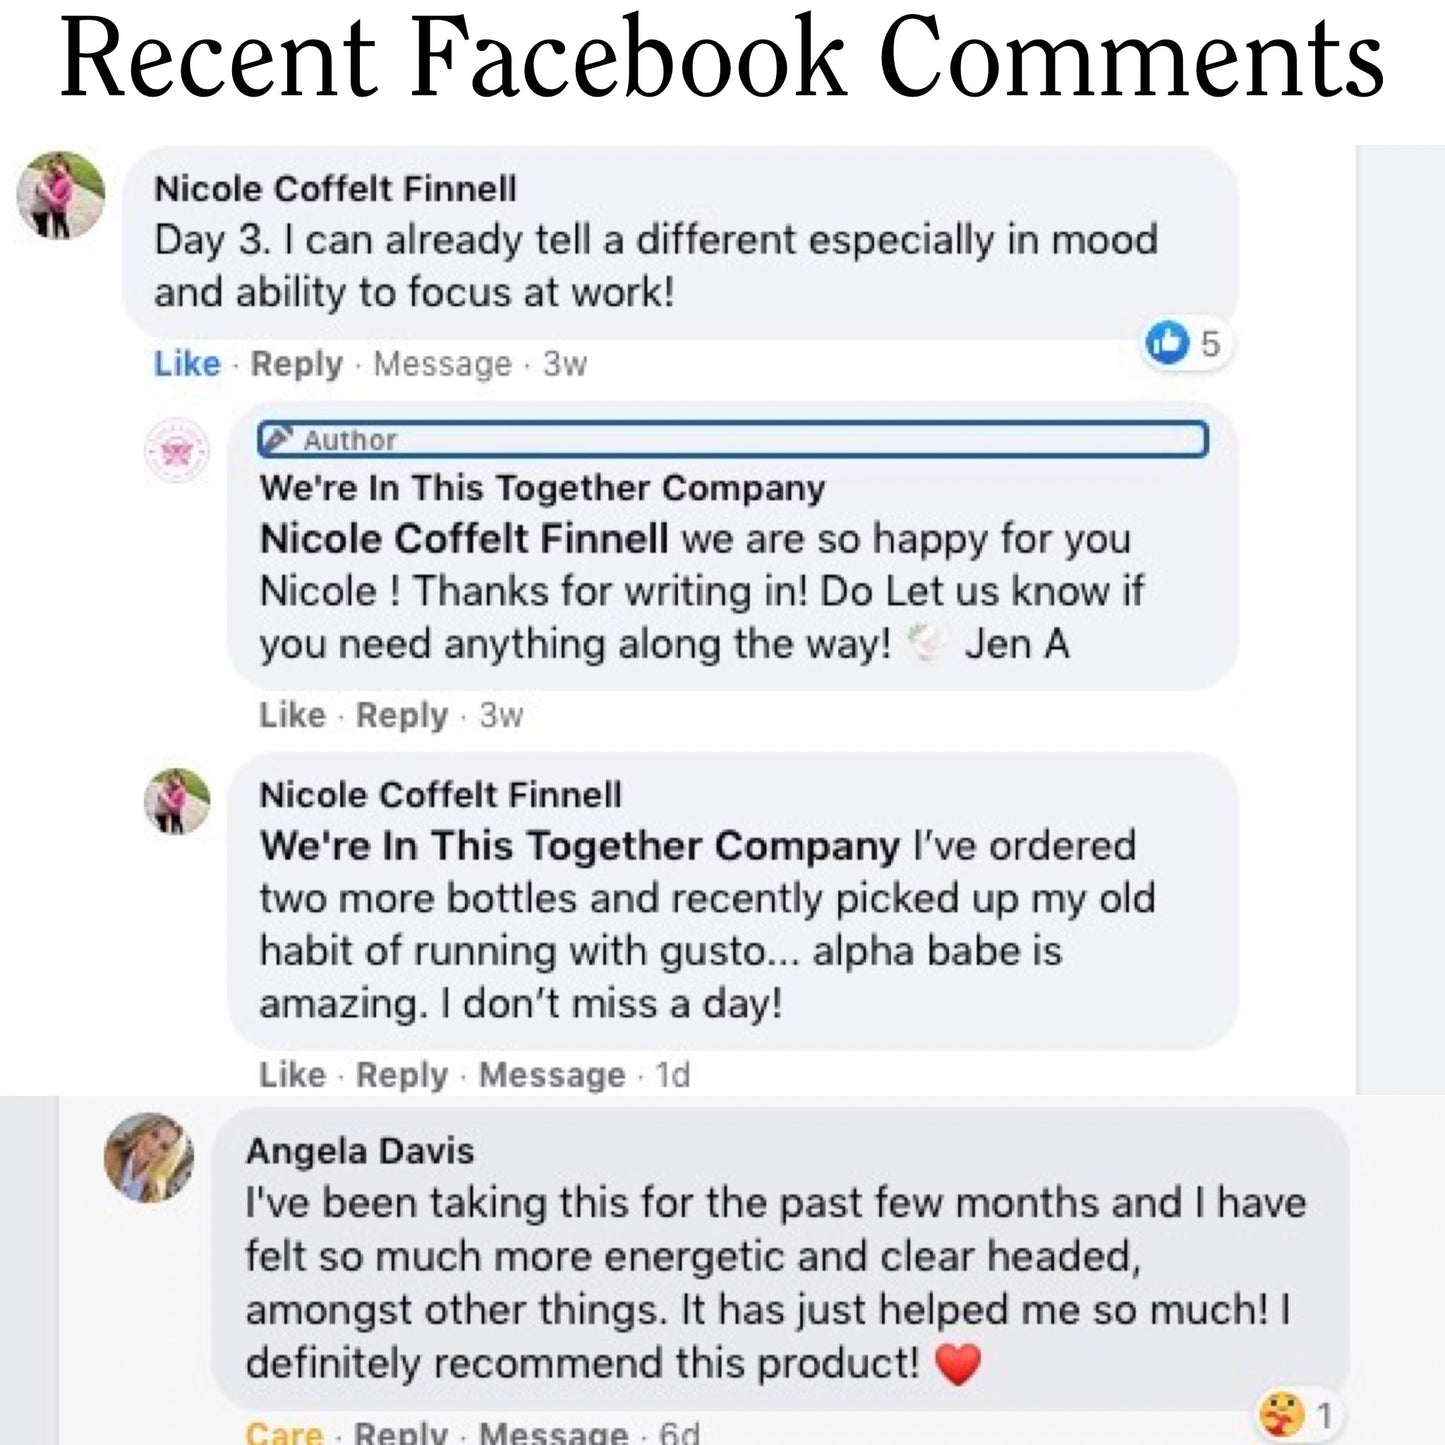Like Nicole's comment about running with gusto
This screenshot has height=1445, width=1445.
click(292, 1075)
